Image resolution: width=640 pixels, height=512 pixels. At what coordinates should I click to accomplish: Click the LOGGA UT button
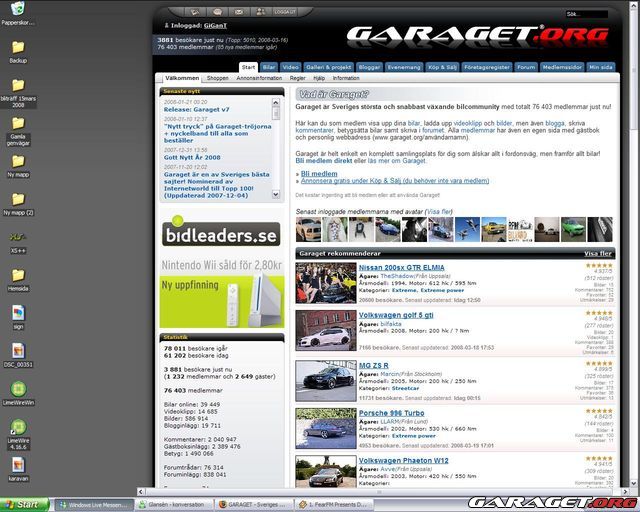tap(285, 12)
